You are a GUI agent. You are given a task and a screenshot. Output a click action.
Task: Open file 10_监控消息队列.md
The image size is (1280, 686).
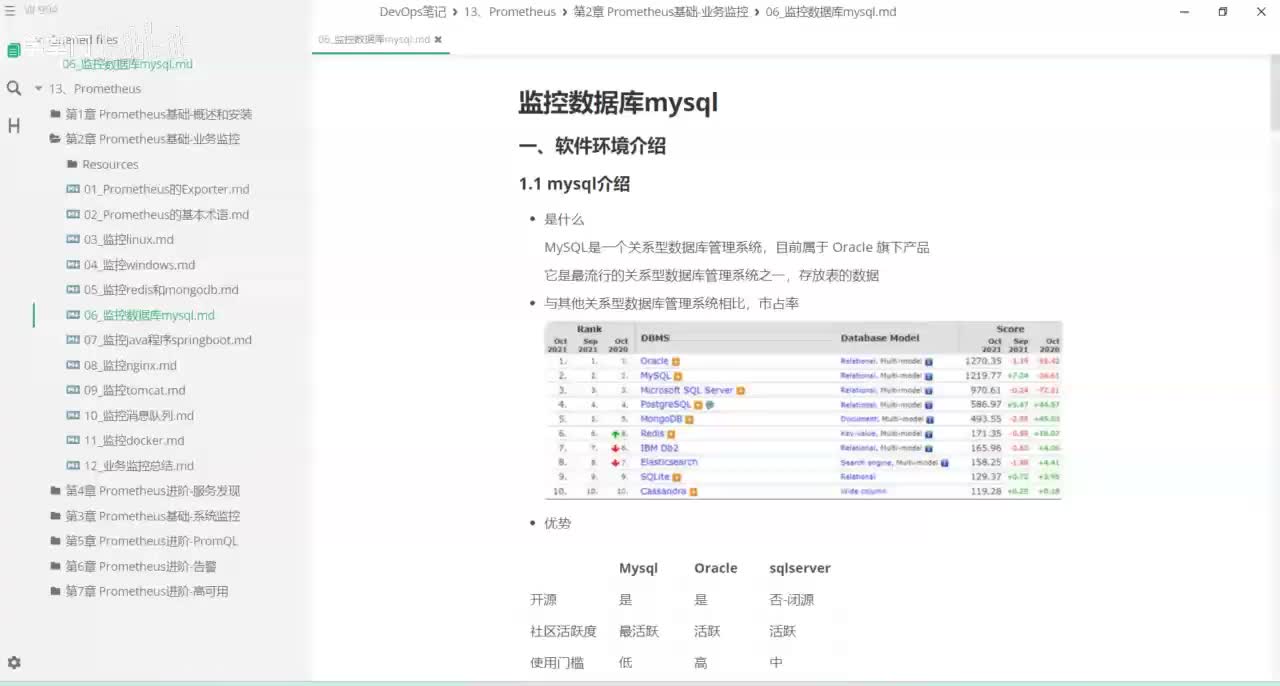(139, 415)
